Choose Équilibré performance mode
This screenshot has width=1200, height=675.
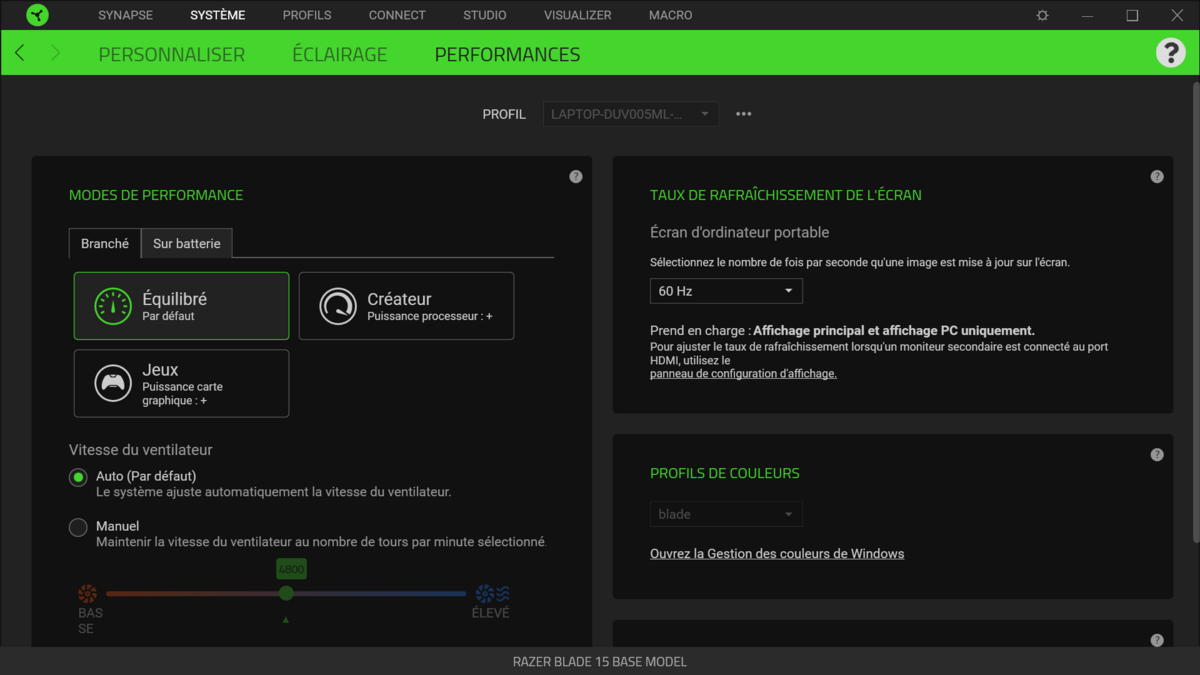[181, 306]
